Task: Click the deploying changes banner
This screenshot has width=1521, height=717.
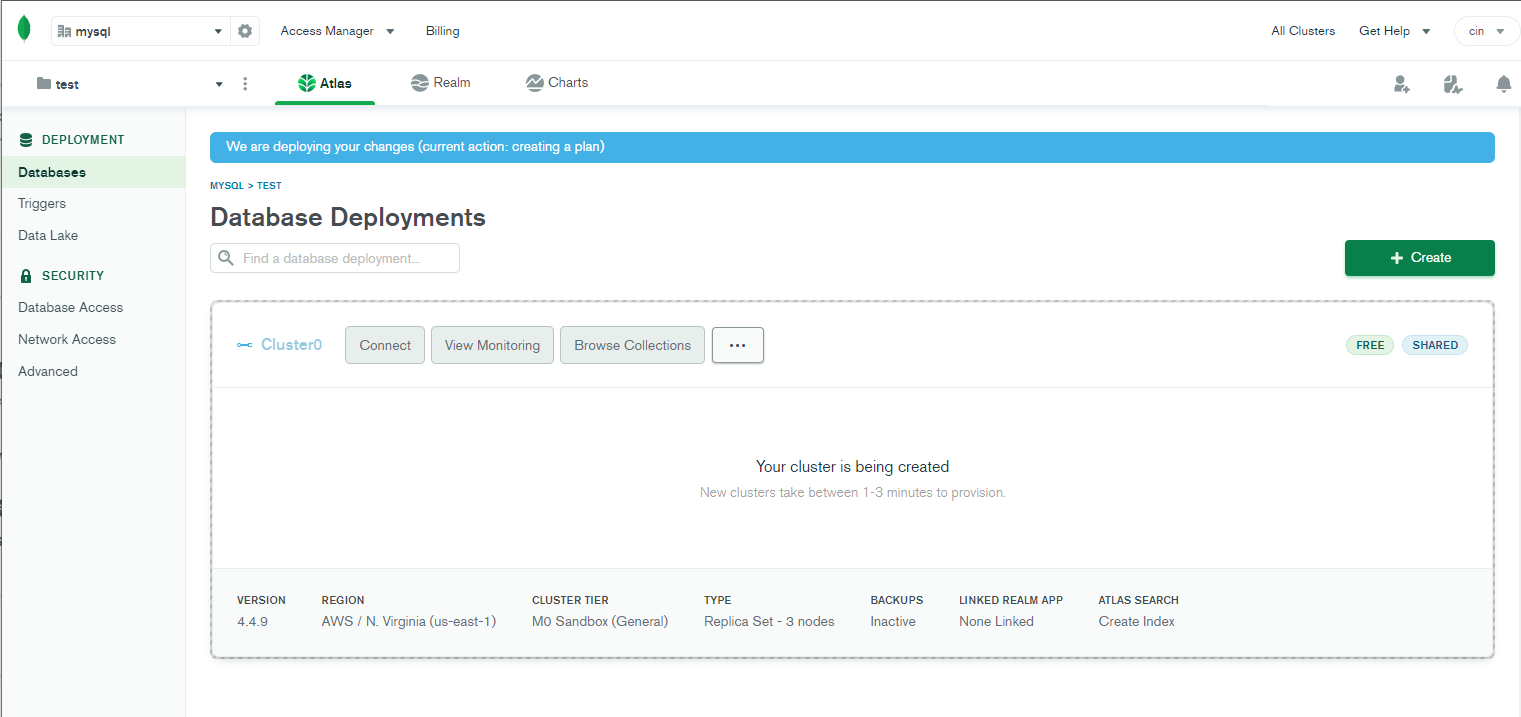Action: (x=852, y=147)
